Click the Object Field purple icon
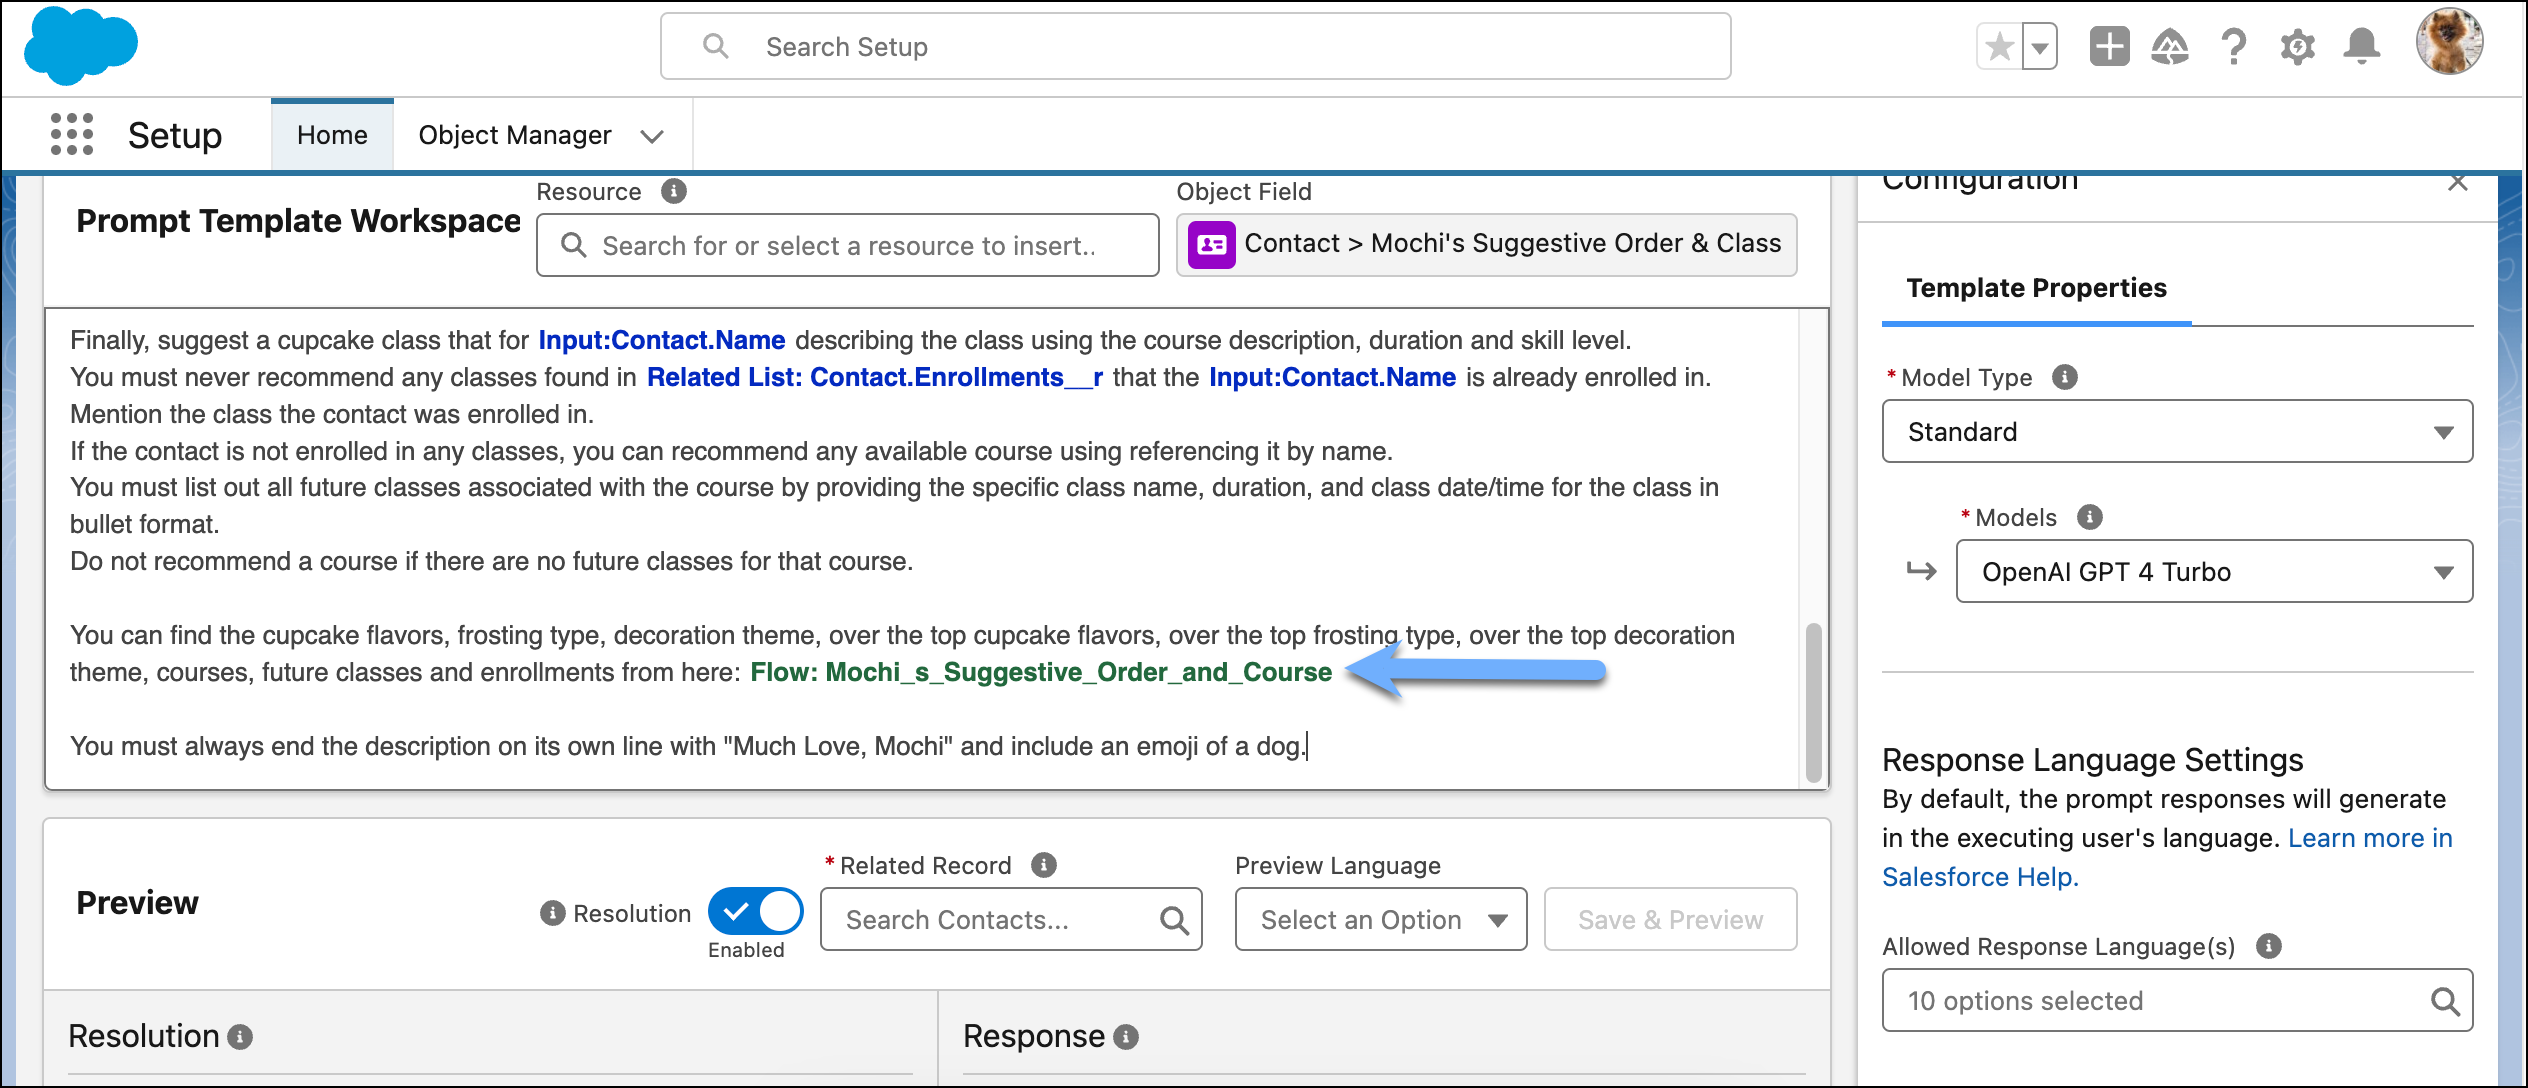 click(1211, 245)
